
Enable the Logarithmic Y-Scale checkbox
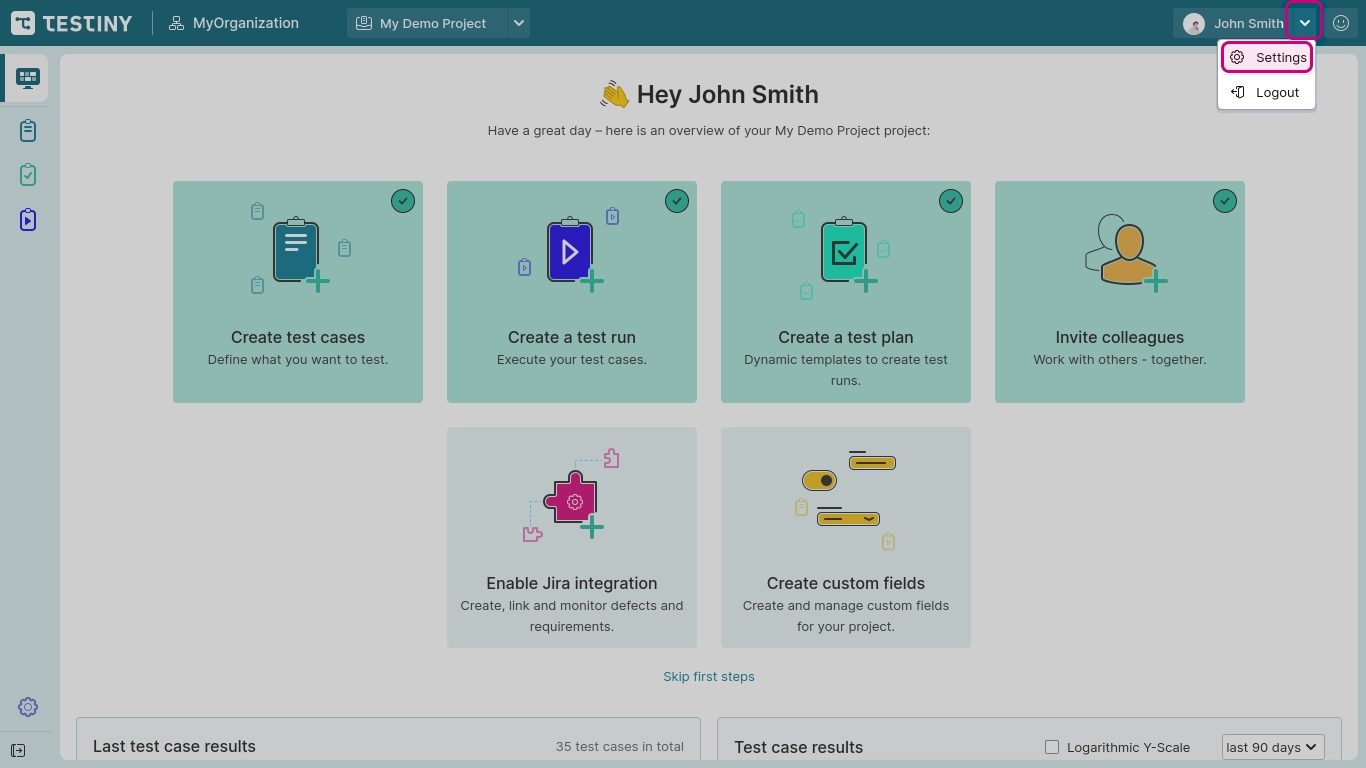pos(1052,747)
